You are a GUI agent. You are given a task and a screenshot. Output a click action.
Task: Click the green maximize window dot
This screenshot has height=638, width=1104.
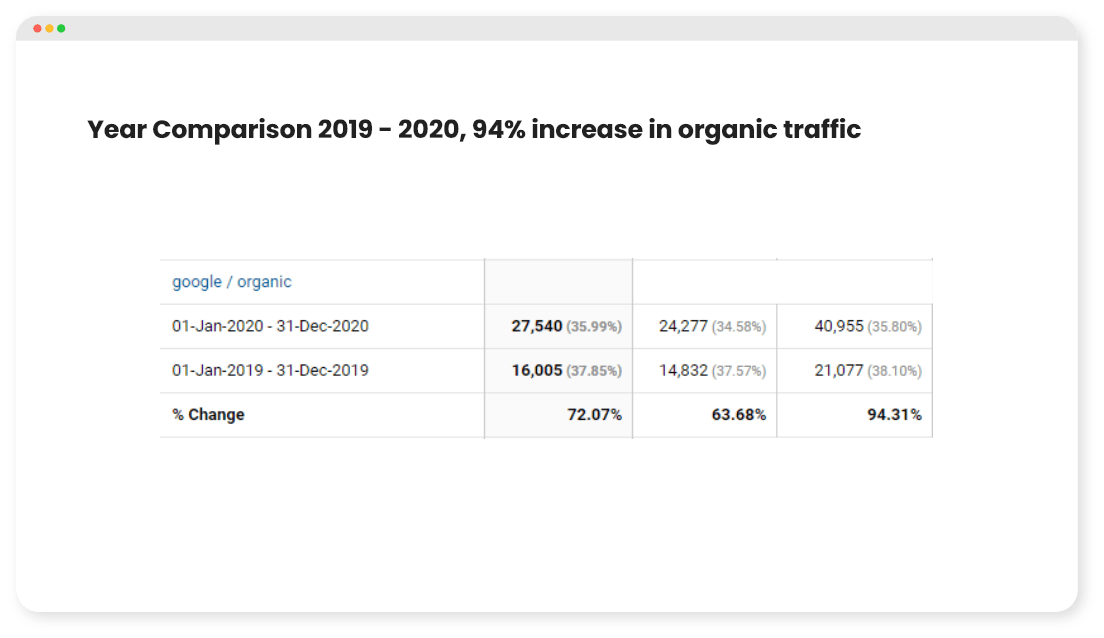61,28
